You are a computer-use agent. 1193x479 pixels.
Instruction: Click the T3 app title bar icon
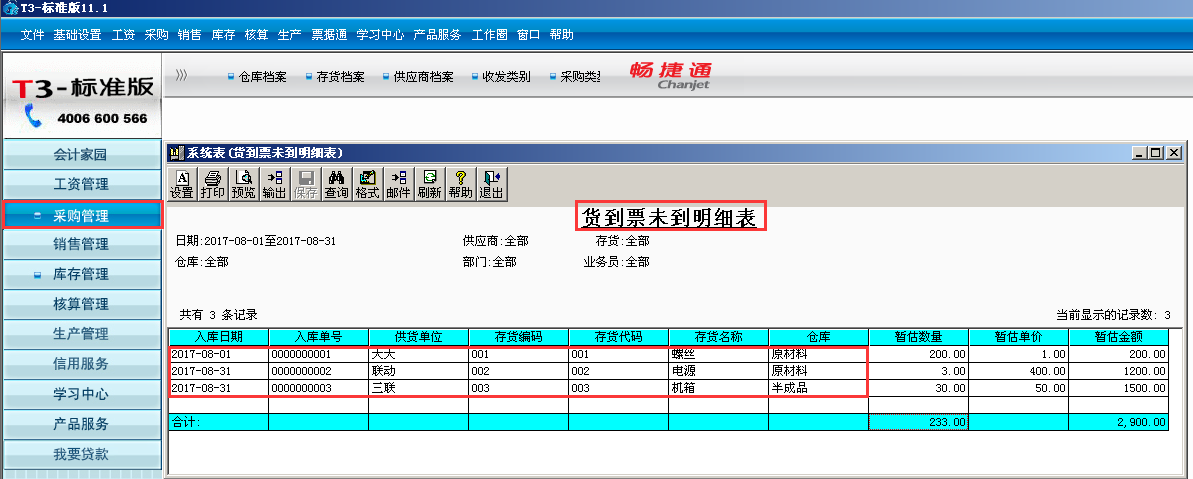(10, 8)
